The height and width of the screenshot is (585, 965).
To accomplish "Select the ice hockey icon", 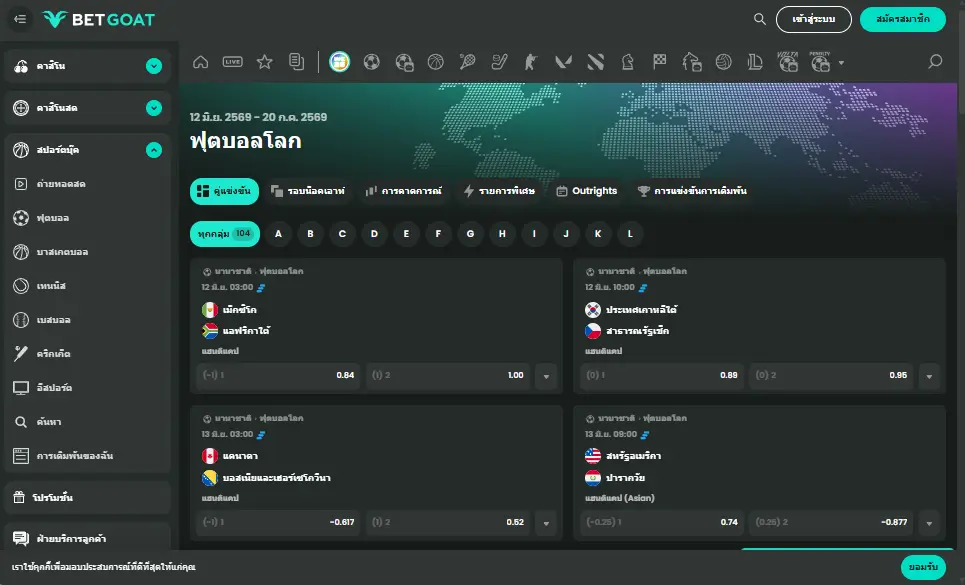I will 499,62.
